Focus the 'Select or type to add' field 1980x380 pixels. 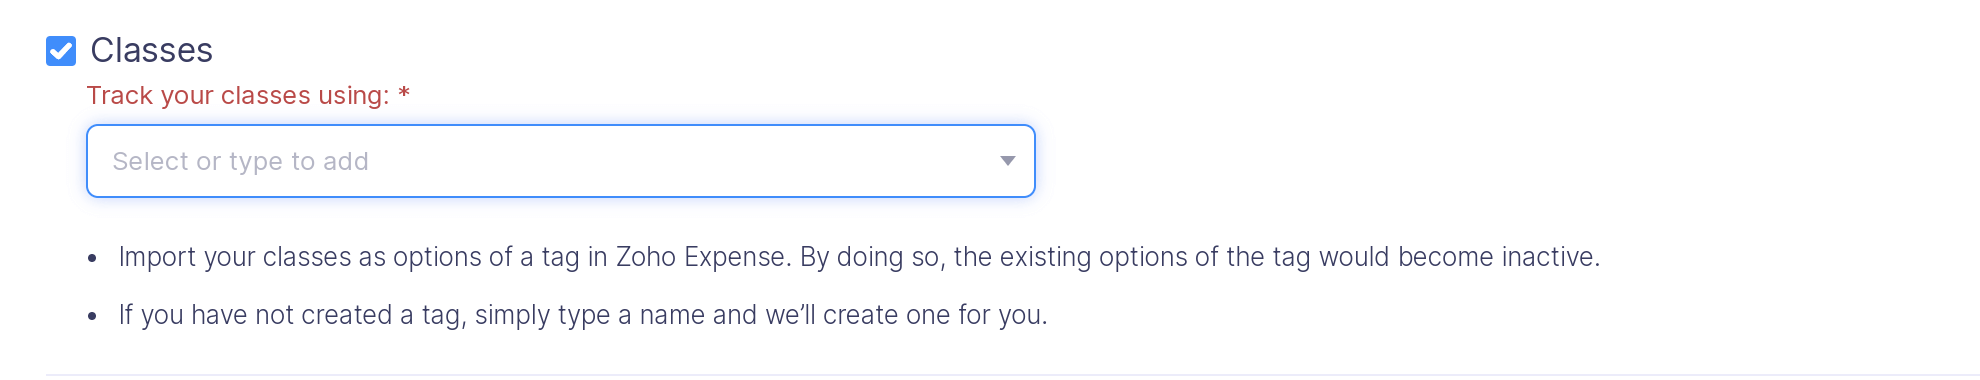point(561,161)
